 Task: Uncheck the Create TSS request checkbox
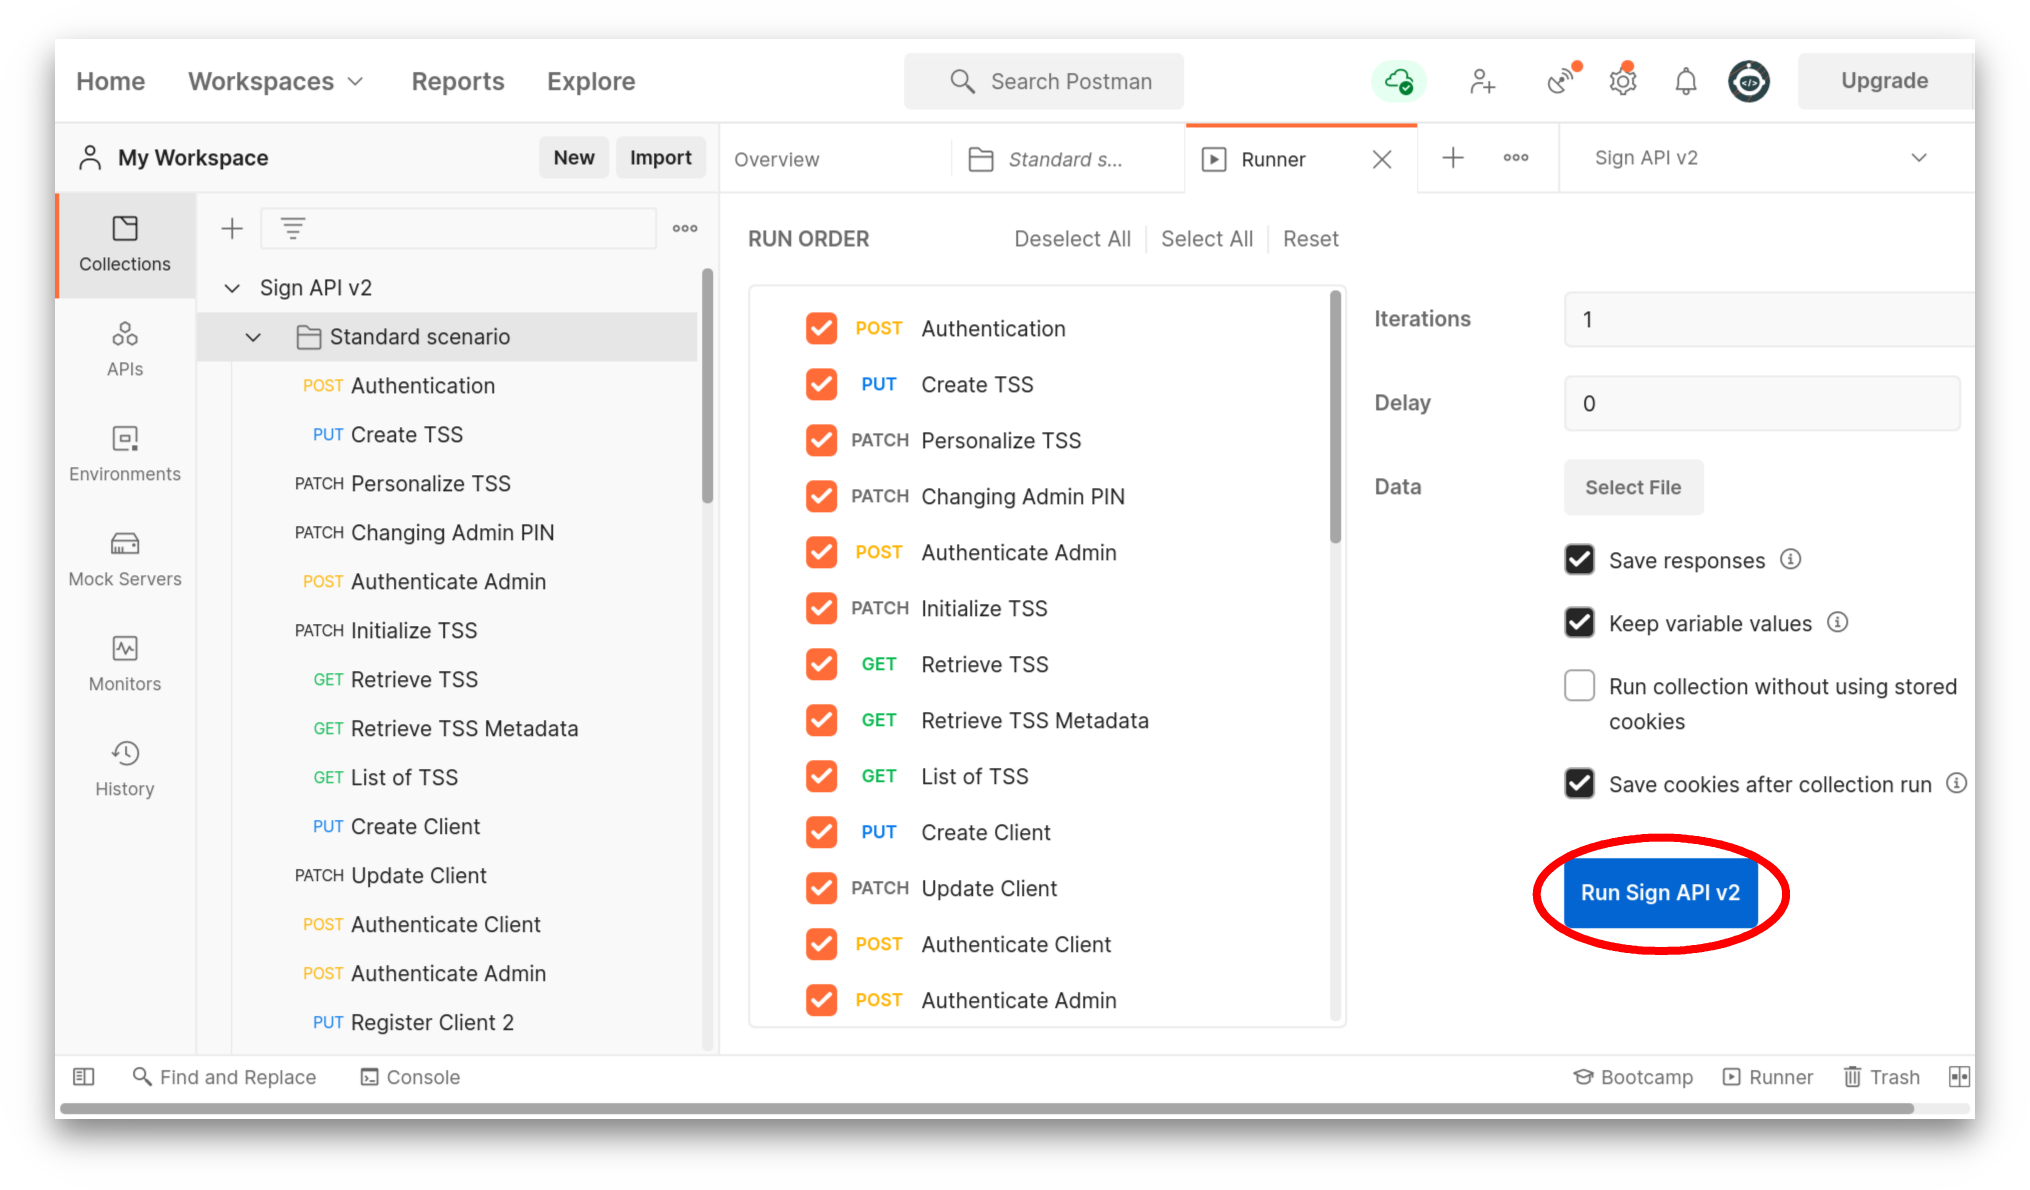tap(821, 384)
